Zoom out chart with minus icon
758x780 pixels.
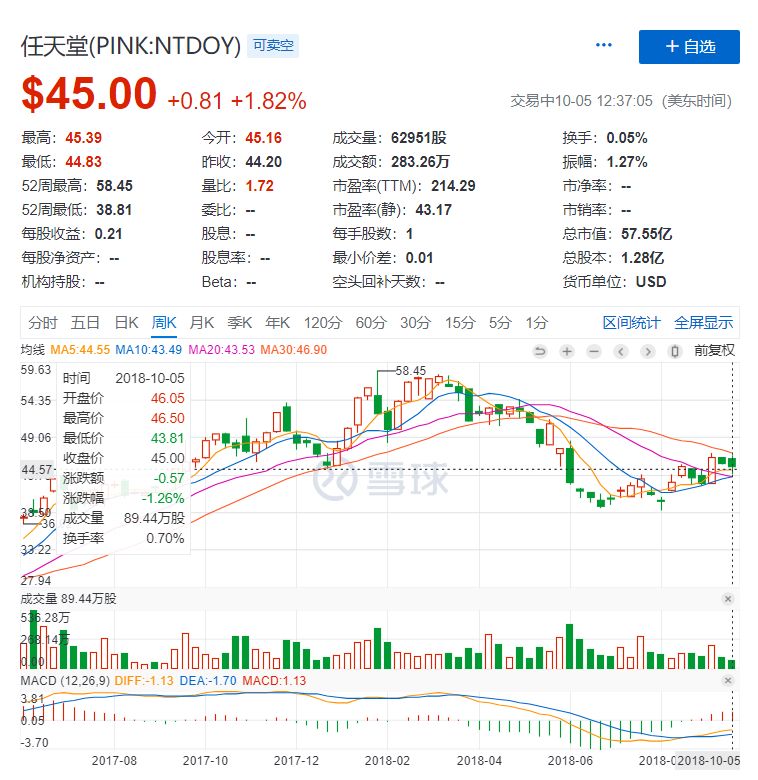click(x=593, y=352)
